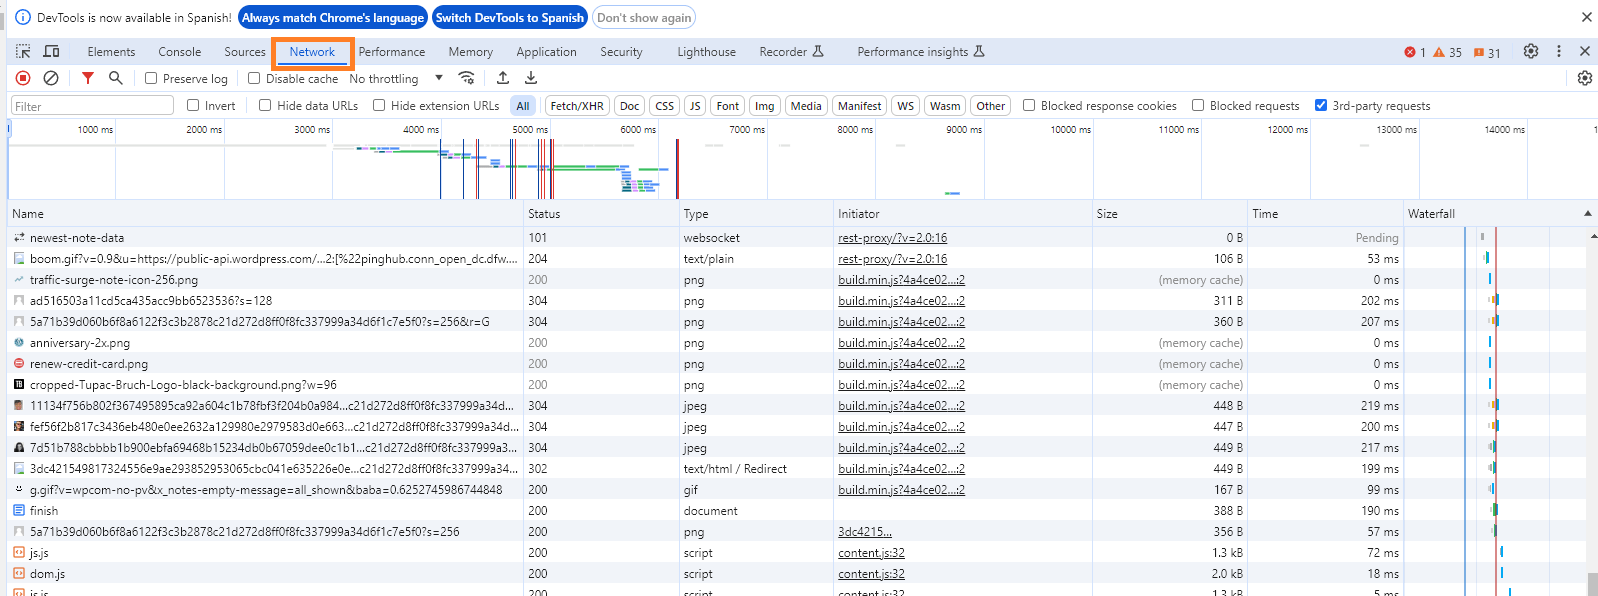Open network conditions wifi icon
Viewport: 1598px width, 596px height.
466,78
